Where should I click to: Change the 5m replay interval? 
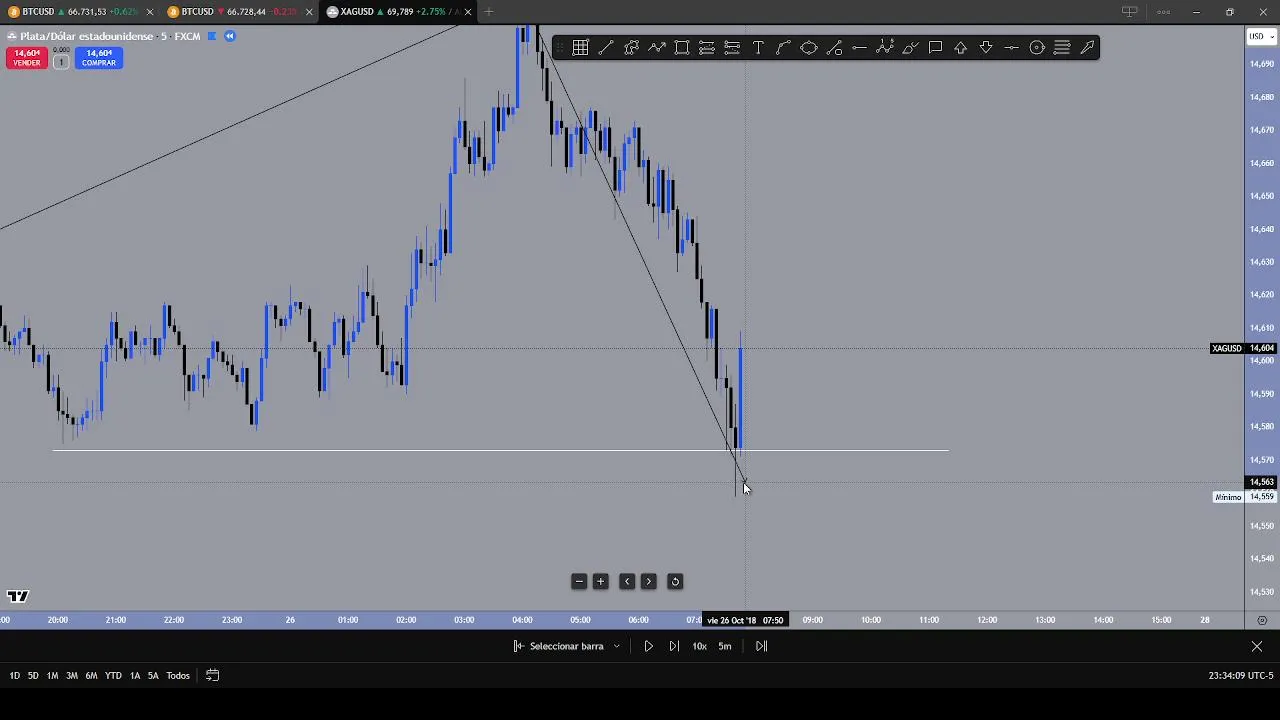[725, 646]
